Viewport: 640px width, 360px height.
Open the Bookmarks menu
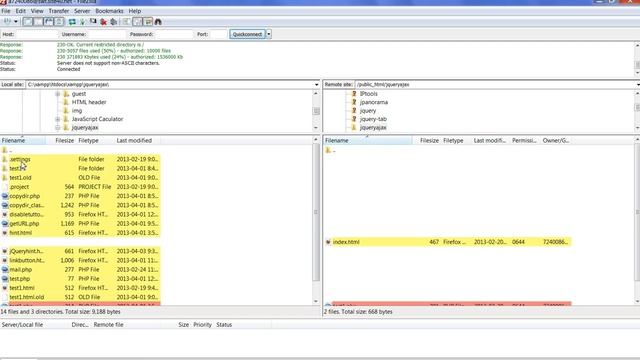(109, 11)
